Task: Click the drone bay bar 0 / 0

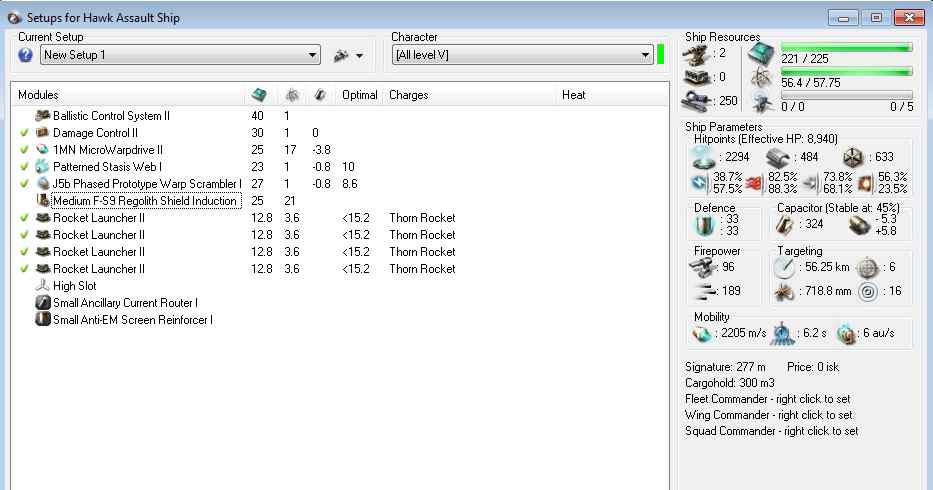Action: click(847, 95)
